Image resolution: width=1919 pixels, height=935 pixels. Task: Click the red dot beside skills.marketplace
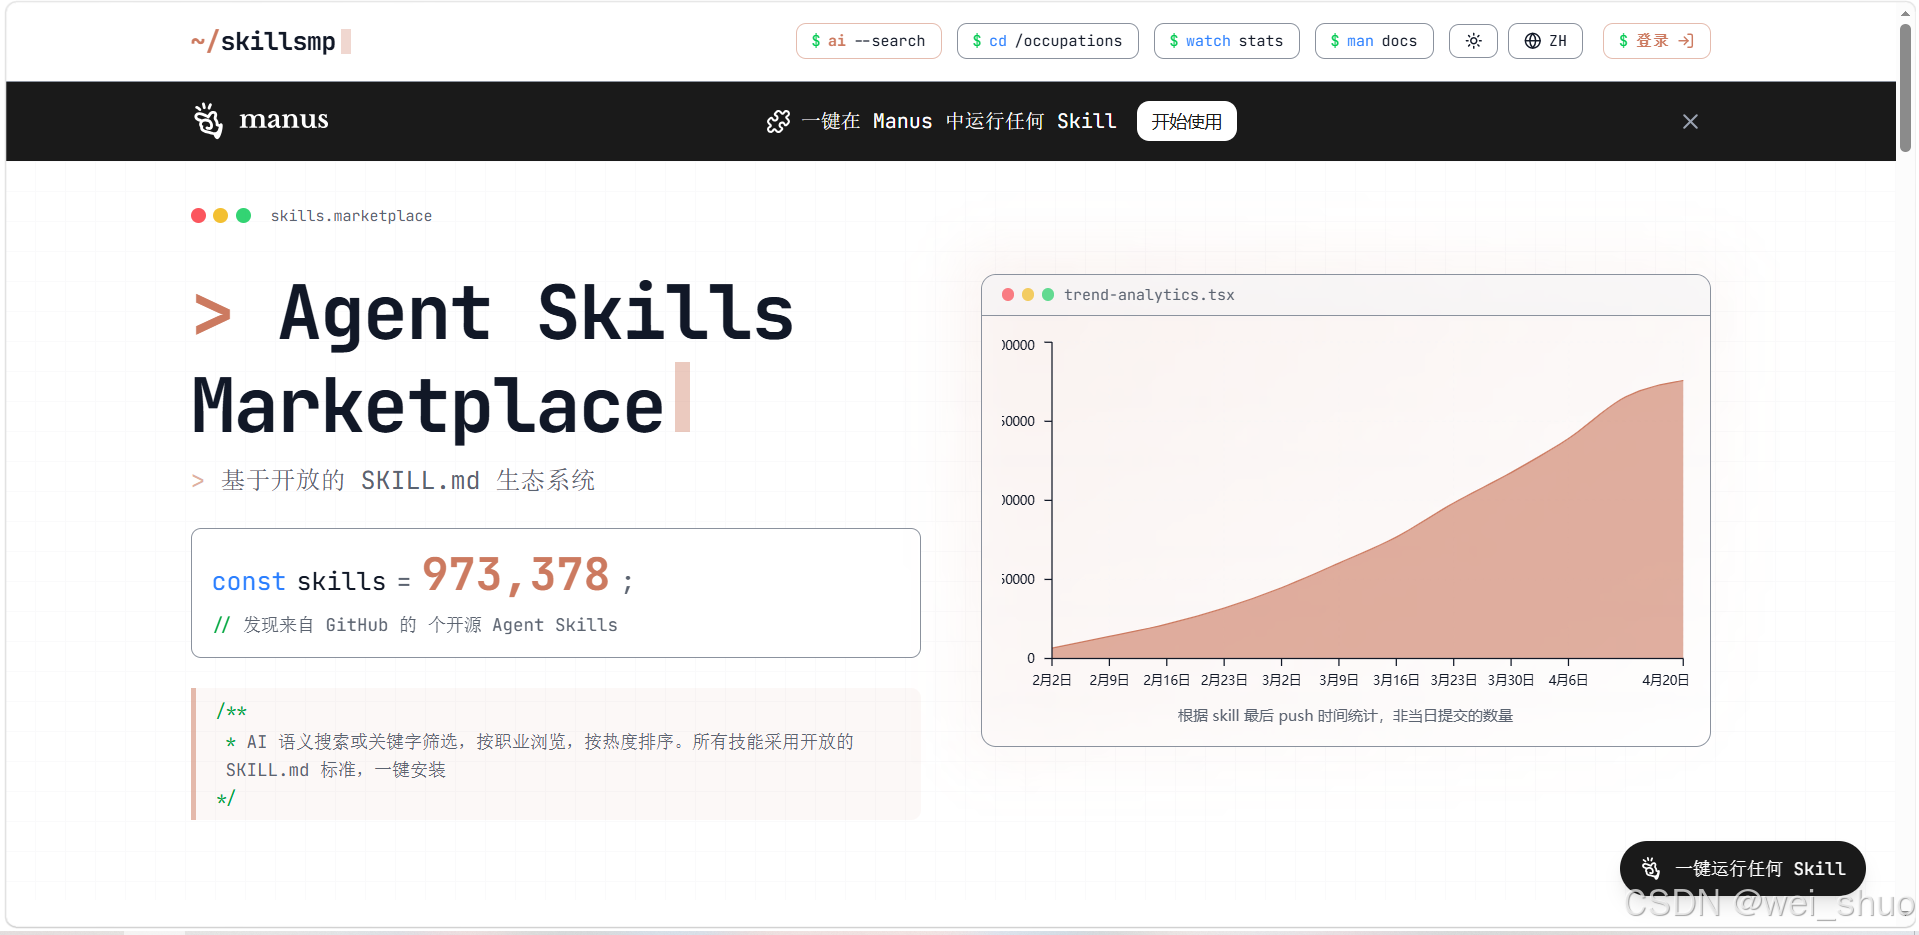click(x=198, y=215)
